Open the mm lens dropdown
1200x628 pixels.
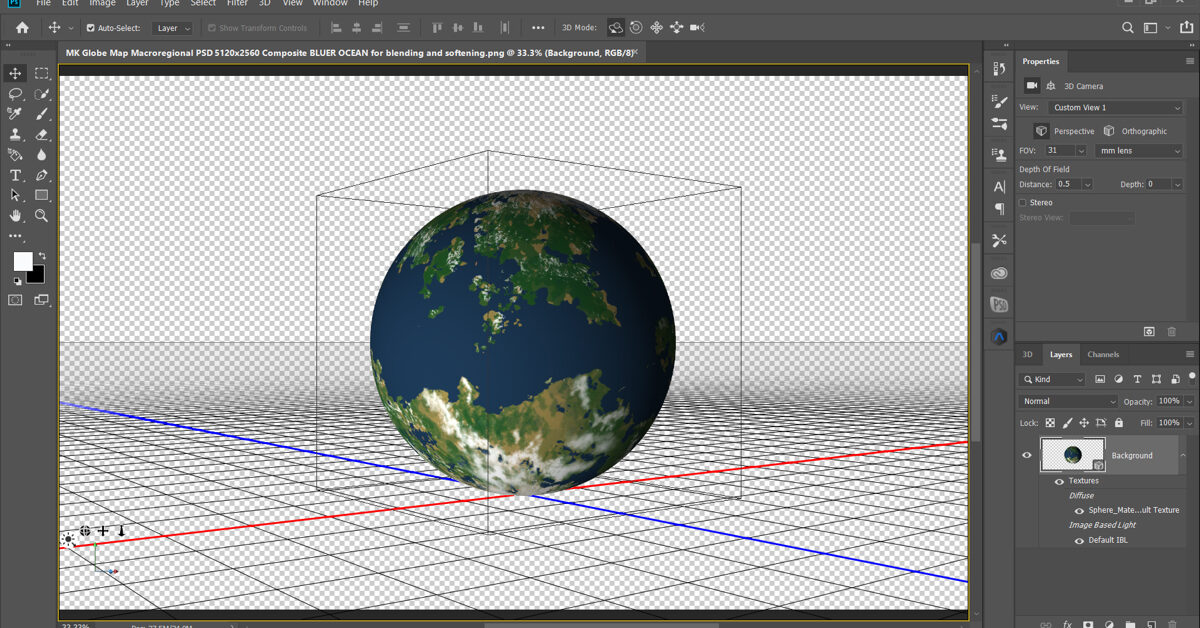(1138, 150)
